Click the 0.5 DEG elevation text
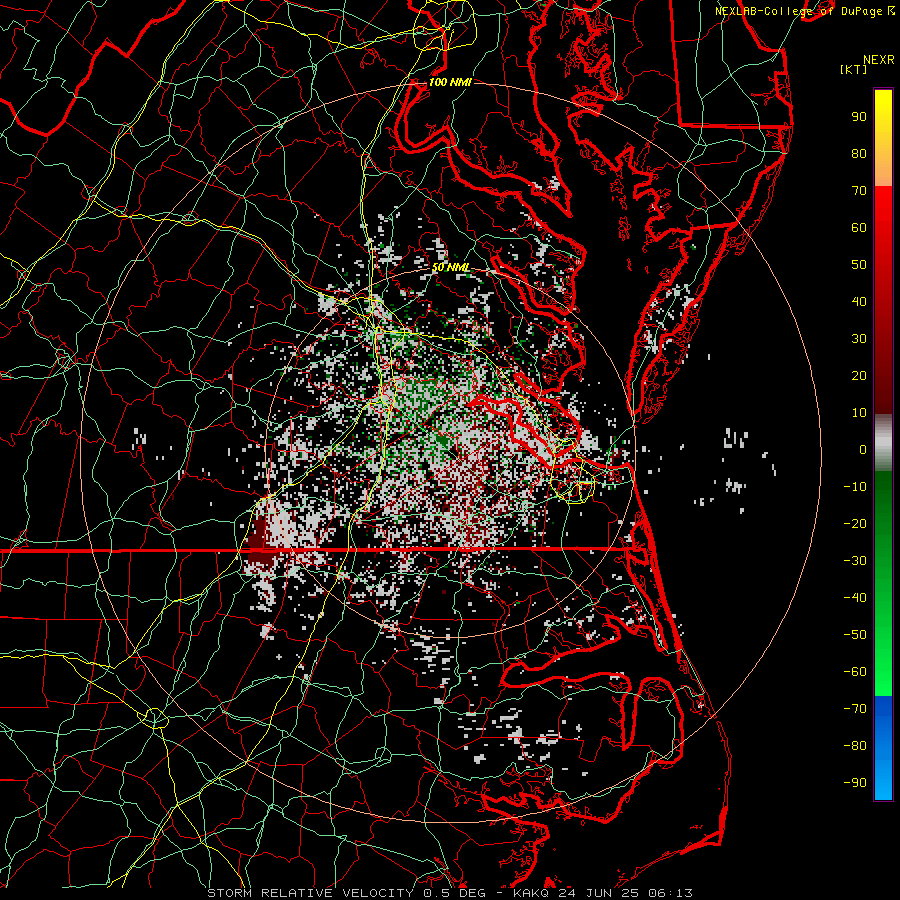Image resolution: width=900 pixels, height=900 pixels. [454, 893]
